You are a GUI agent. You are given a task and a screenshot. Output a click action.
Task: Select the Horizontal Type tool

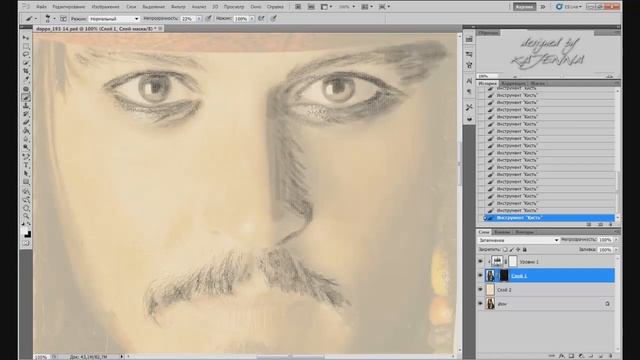coord(26,165)
